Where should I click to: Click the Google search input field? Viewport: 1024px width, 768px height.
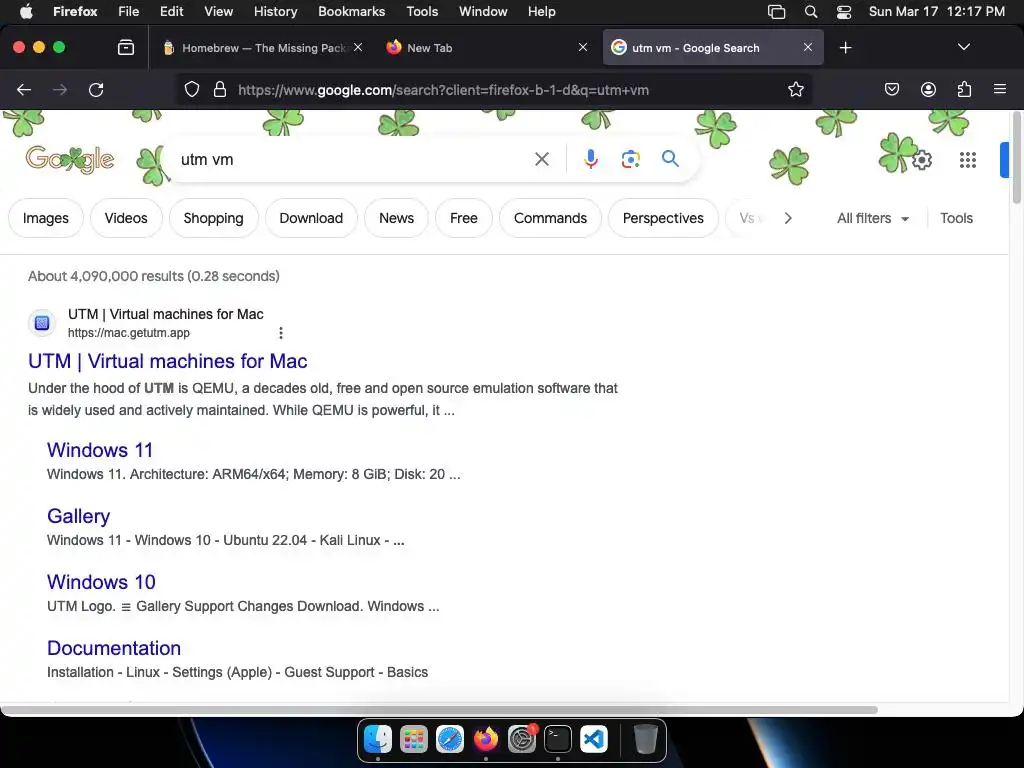[353, 159]
